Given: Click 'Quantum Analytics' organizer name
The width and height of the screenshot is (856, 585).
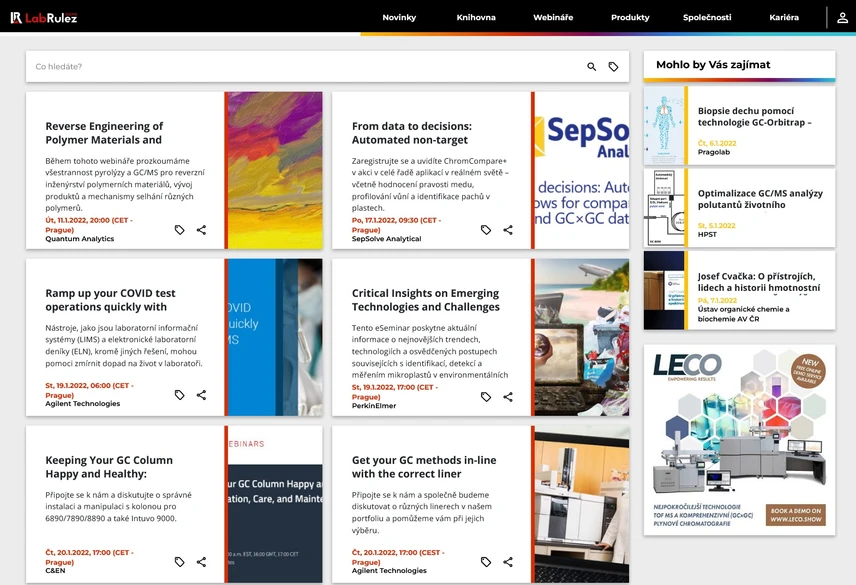Looking at the screenshot, I should tap(80, 239).
